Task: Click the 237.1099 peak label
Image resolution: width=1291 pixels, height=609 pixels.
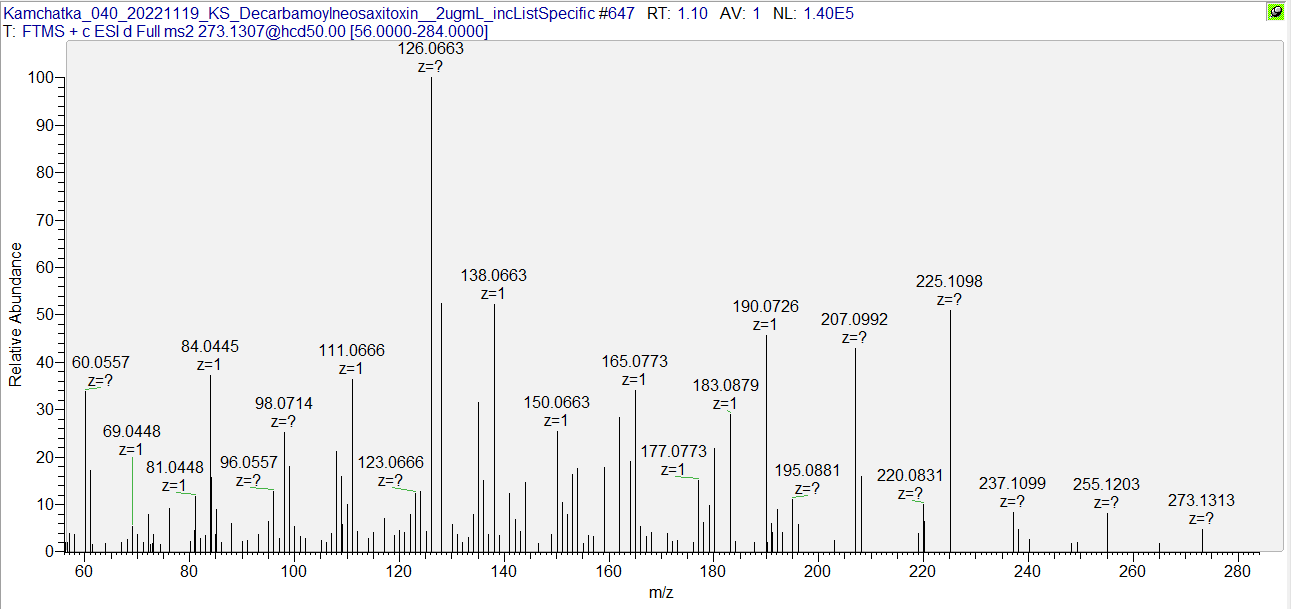Action: pyautogui.click(x=1012, y=484)
